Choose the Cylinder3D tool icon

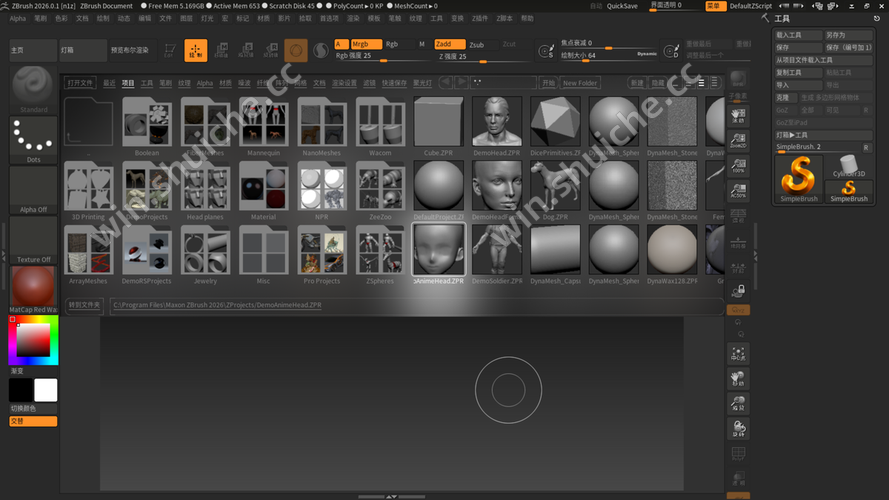pos(848,163)
